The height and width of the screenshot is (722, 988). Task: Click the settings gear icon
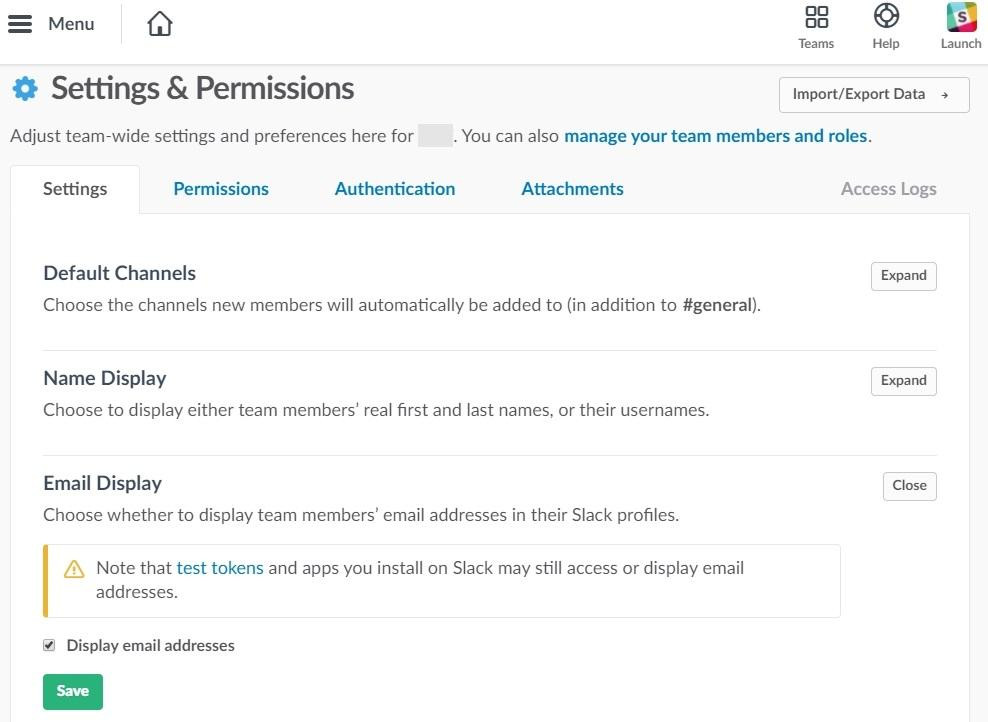pyautogui.click(x=25, y=88)
